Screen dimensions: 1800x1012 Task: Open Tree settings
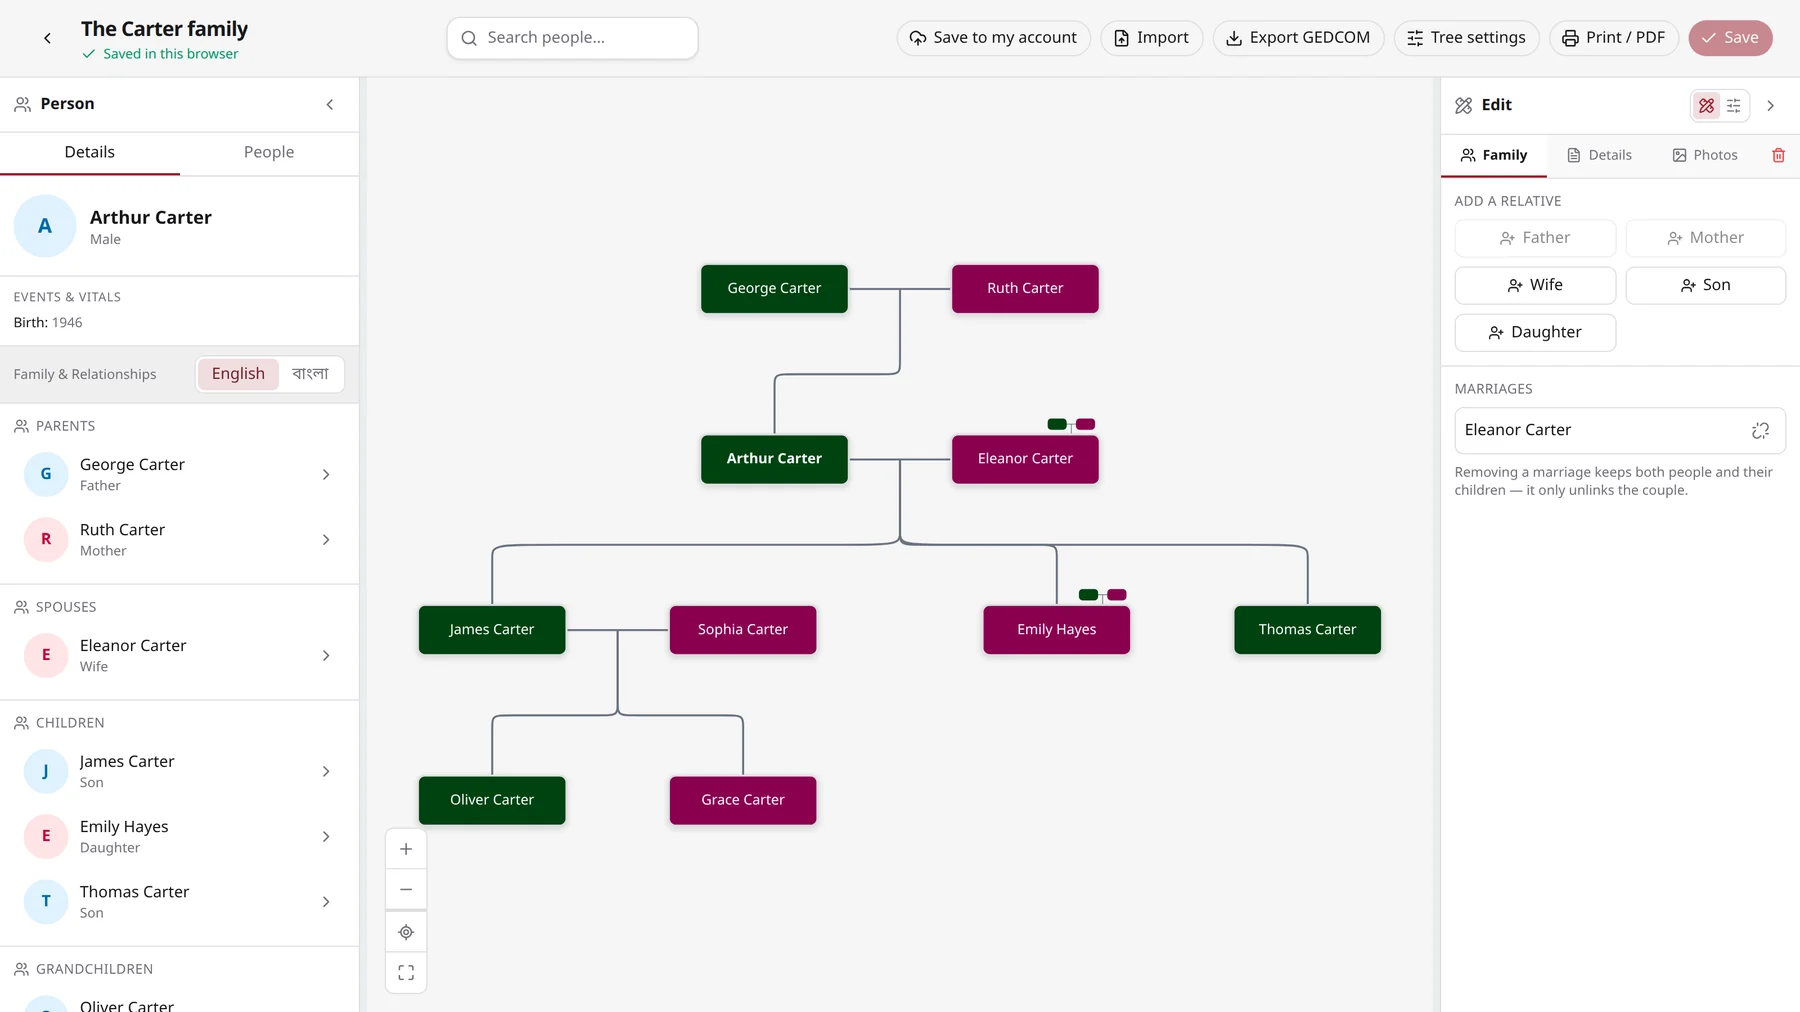[x=1466, y=38]
